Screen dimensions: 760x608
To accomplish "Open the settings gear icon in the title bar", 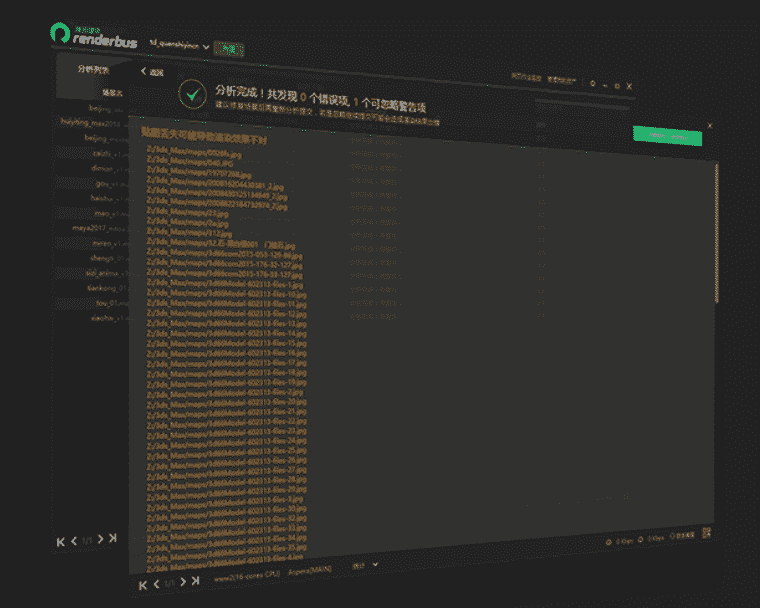I will (592, 83).
